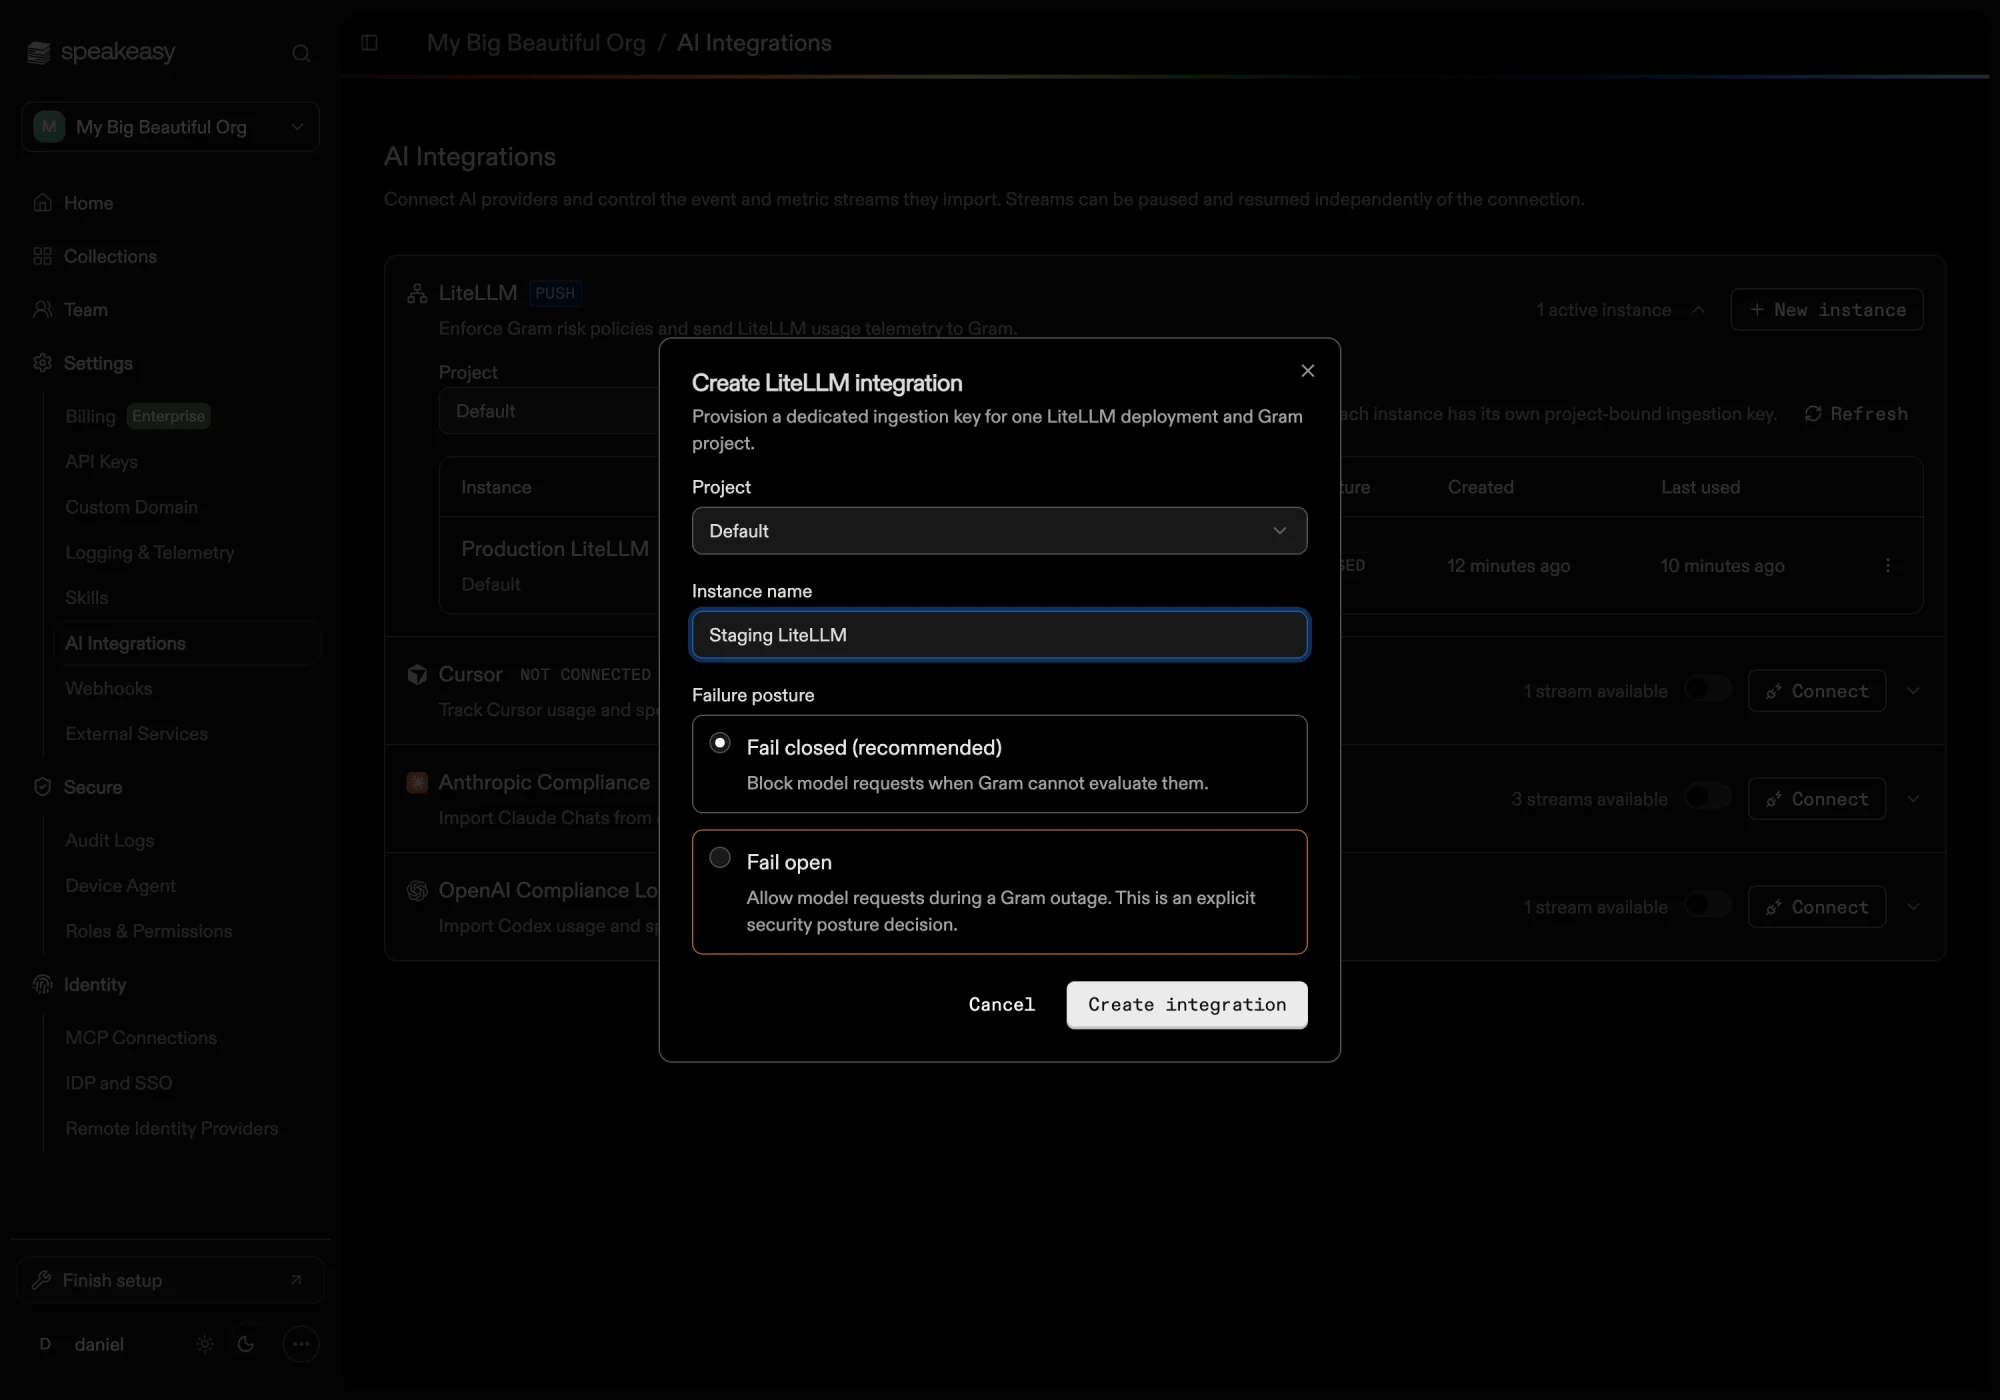
Task: Click the Enterprise badge beside Billing
Action: tap(168, 416)
